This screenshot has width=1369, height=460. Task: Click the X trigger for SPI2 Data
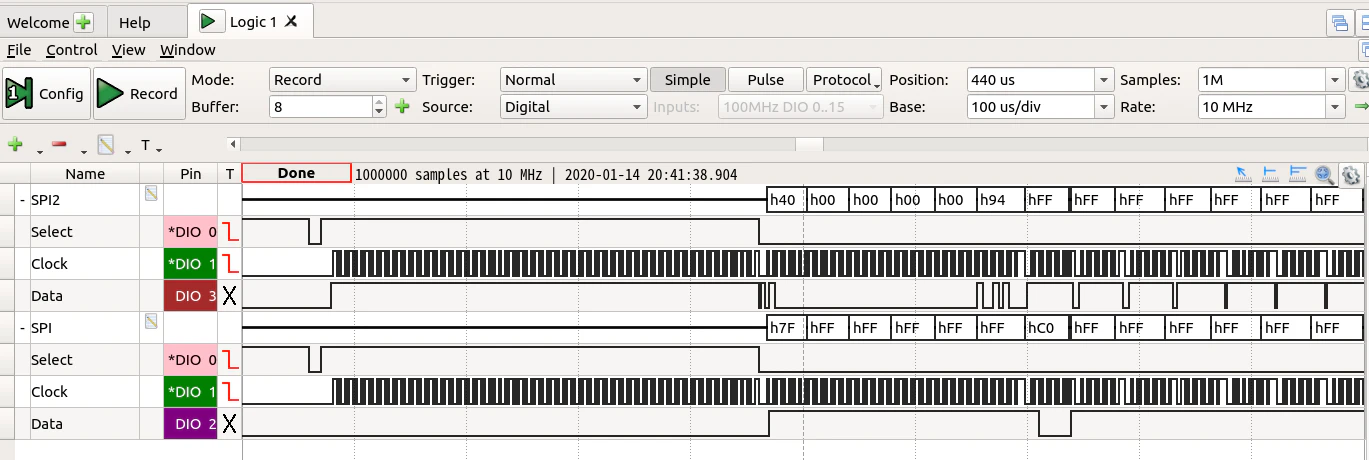pos(230,296)
